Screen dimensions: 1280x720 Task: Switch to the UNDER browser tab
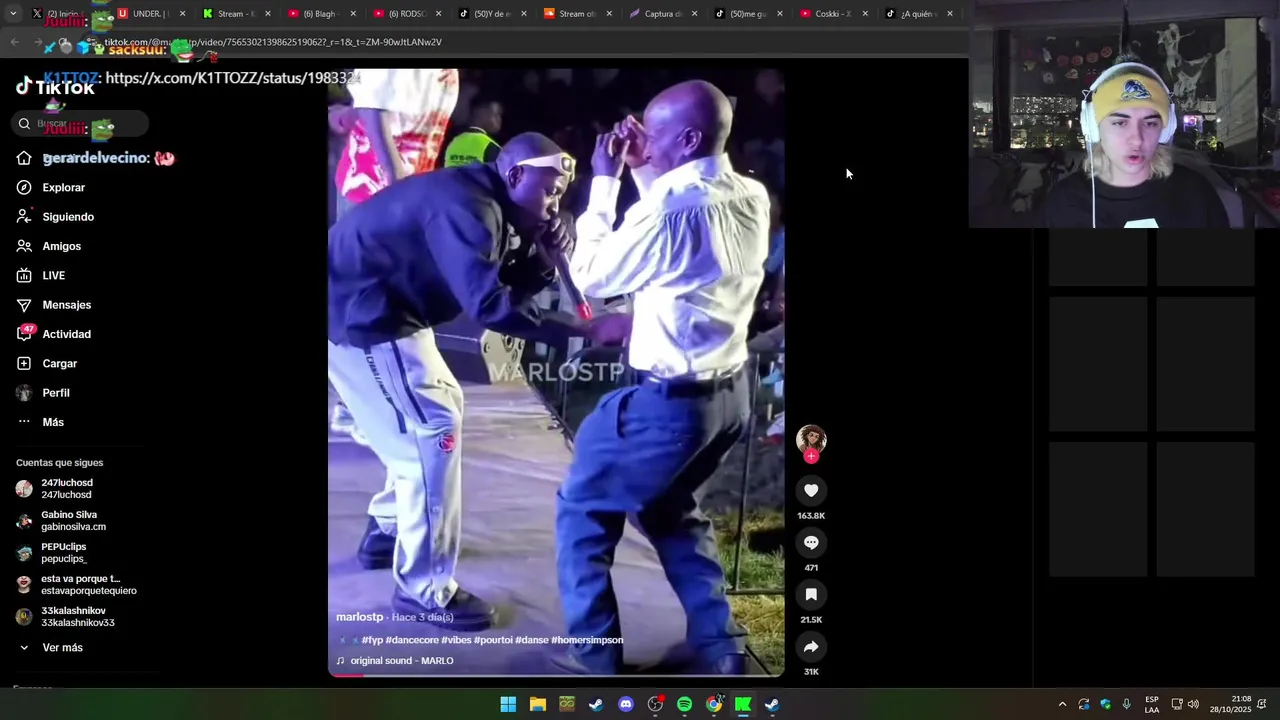coord(150,14)
